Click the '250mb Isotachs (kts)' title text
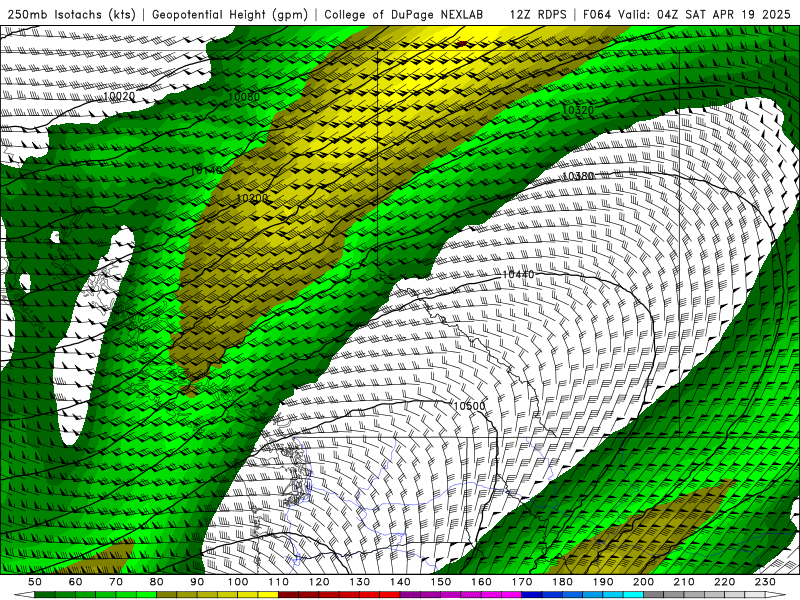This screenshot has width=800, height=600. click(71, 15)
